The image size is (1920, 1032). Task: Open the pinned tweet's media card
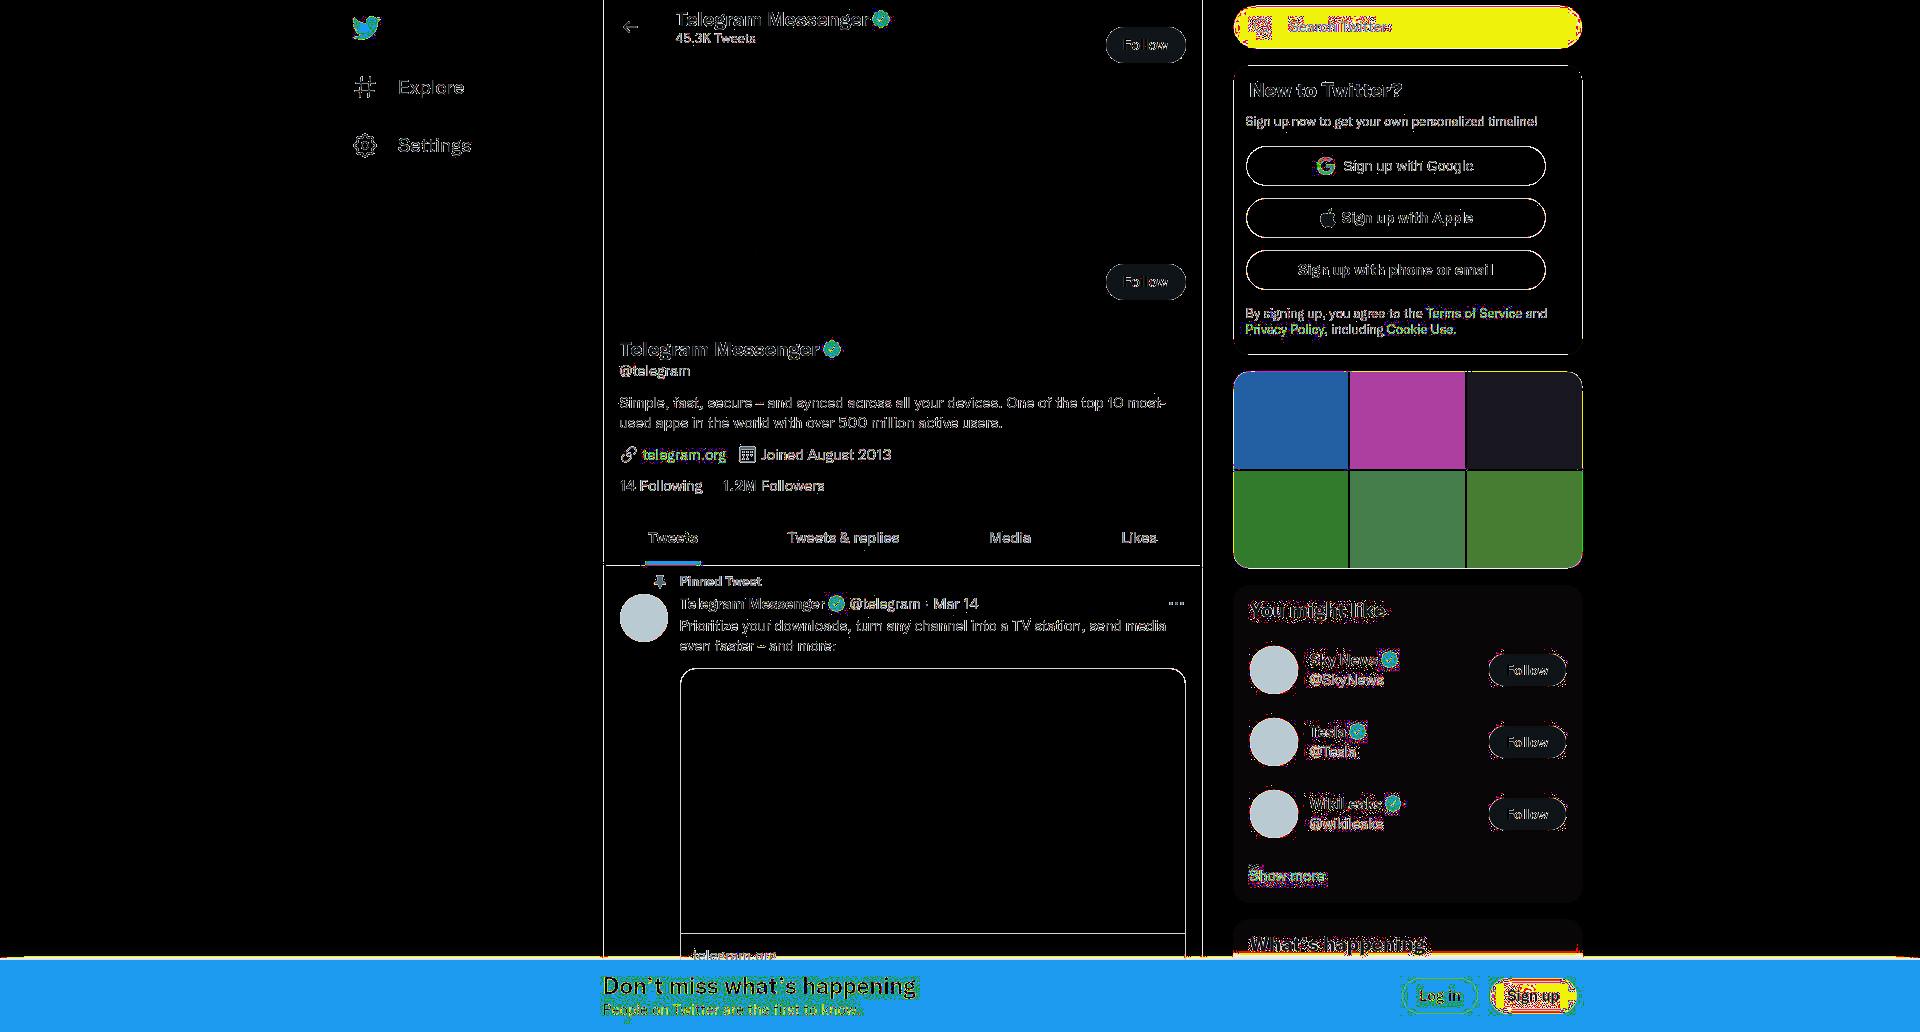click(933, 813)
